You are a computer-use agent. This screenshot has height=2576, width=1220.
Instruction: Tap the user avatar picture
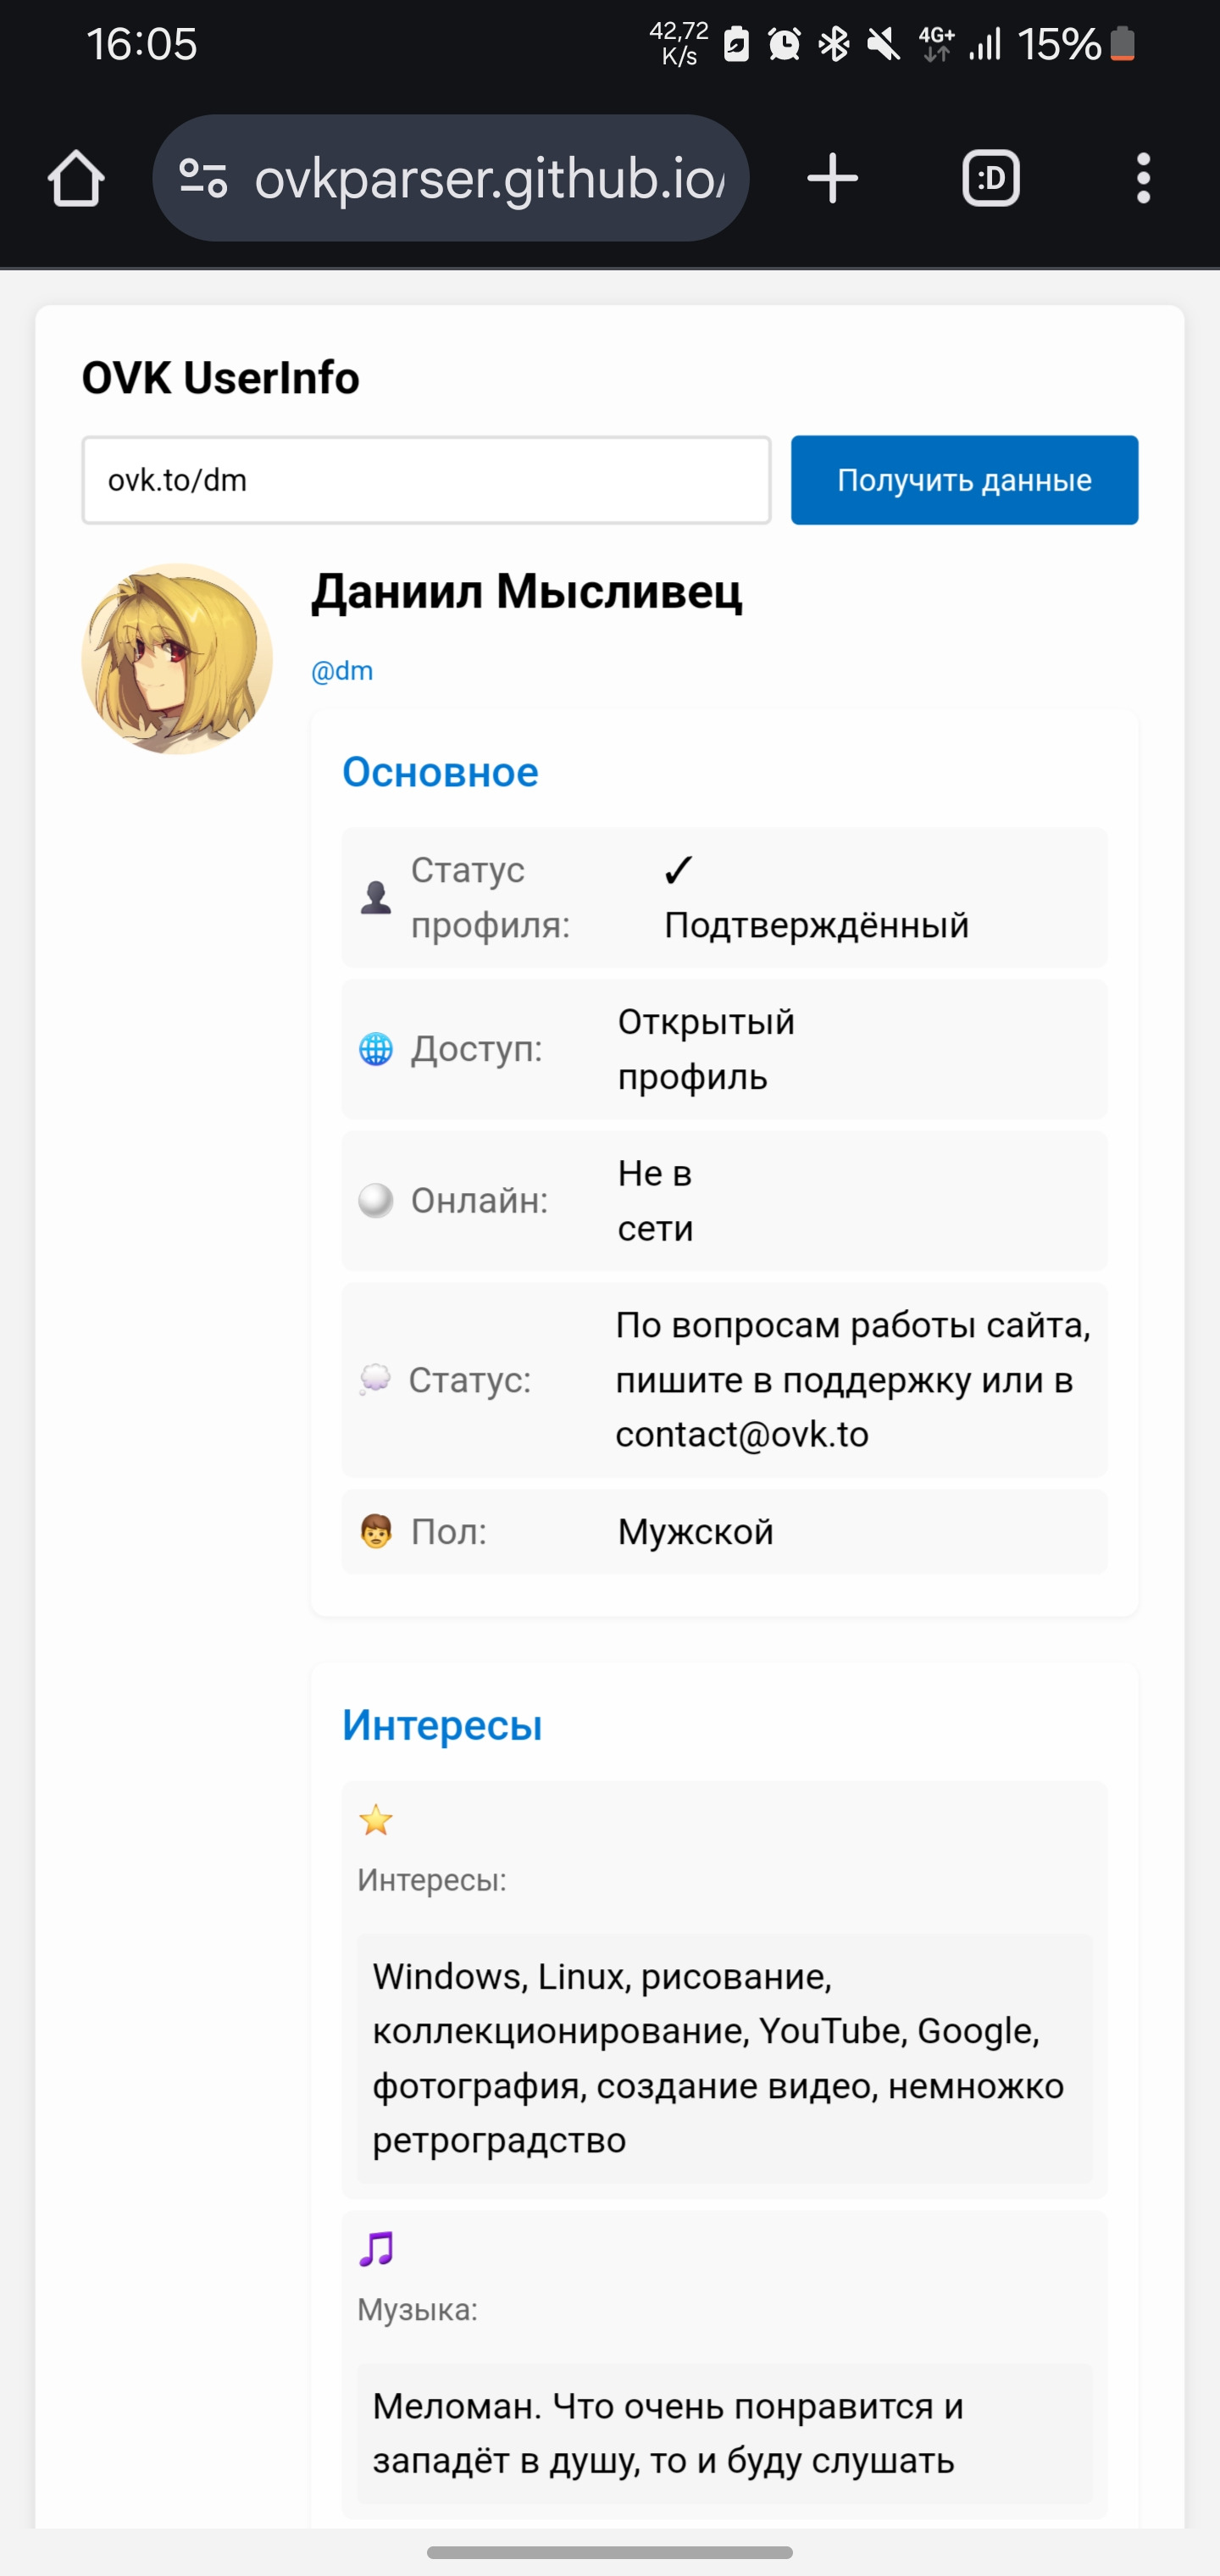click(x=177, y=659)
